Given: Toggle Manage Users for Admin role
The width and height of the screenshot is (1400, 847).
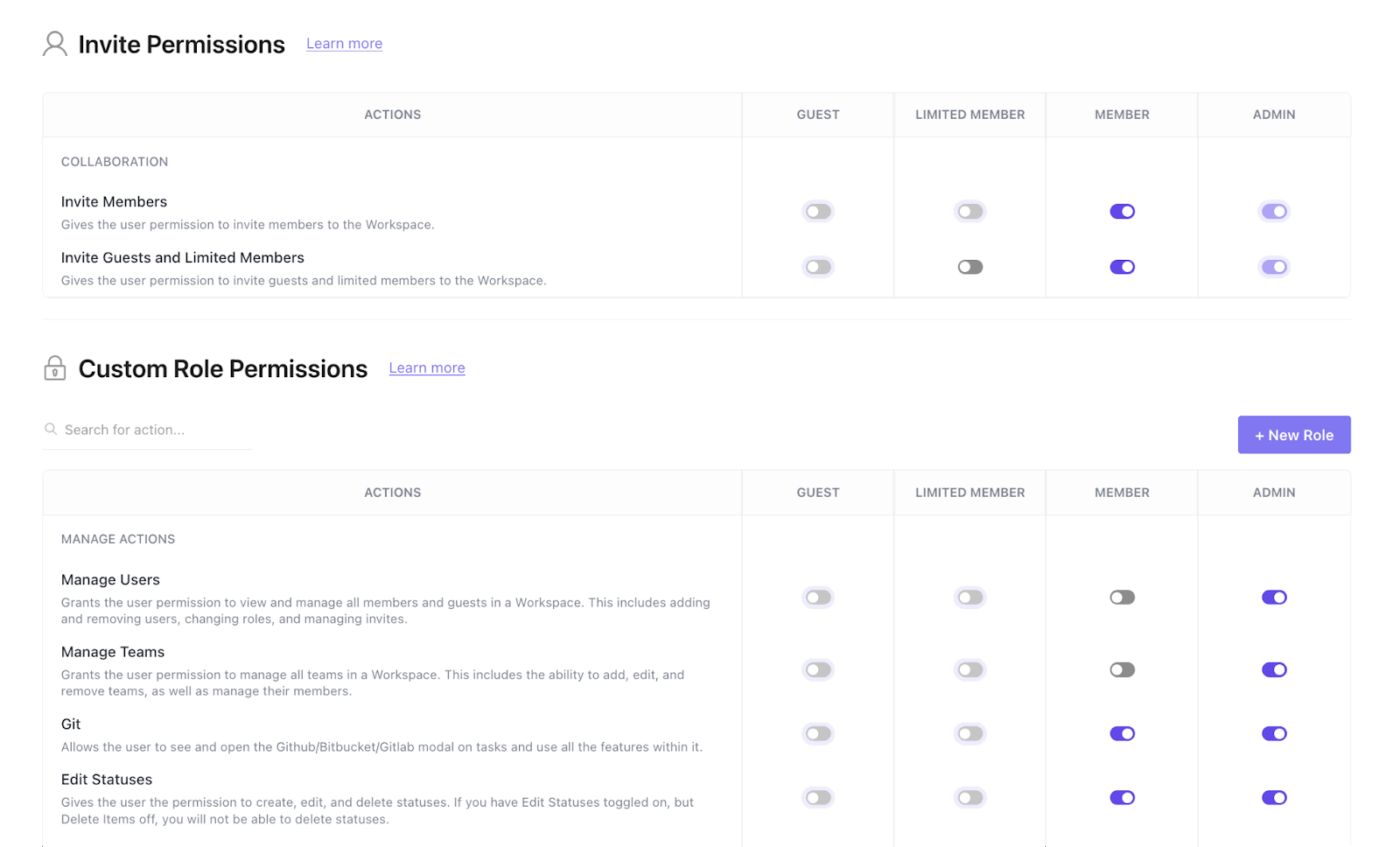Looking at the screenshot, I should 1274,597.
